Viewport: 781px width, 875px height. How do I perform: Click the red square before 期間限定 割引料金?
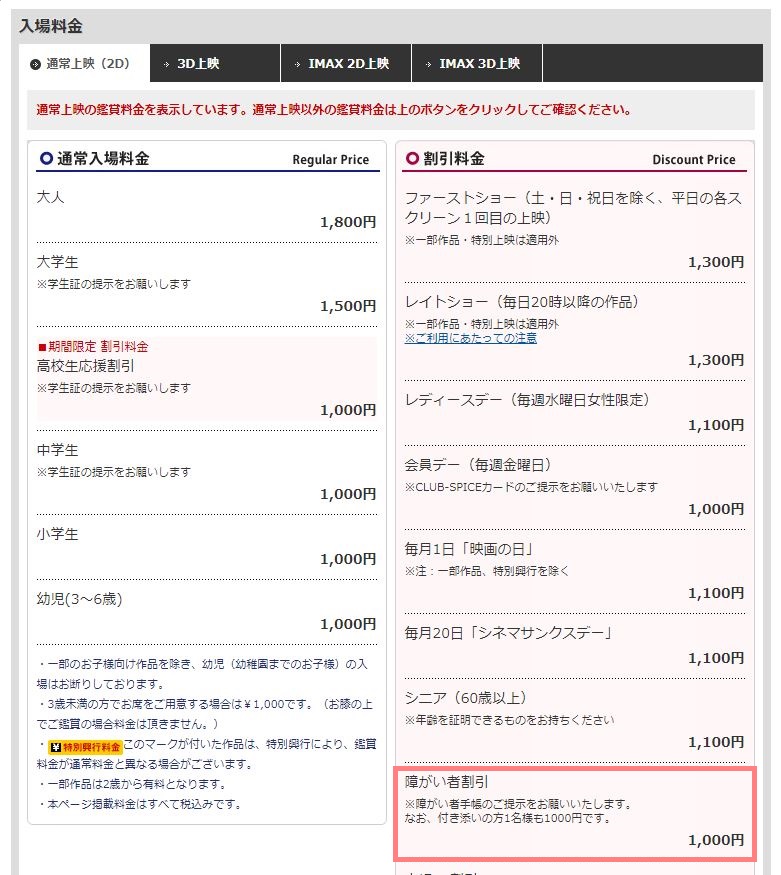click(x=41, y=347)
